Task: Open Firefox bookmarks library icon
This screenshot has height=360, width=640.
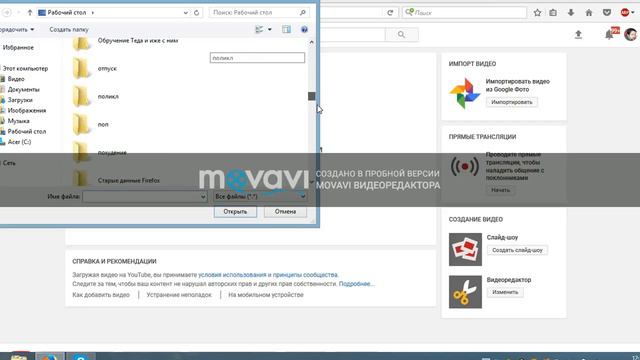Action: 553,13
